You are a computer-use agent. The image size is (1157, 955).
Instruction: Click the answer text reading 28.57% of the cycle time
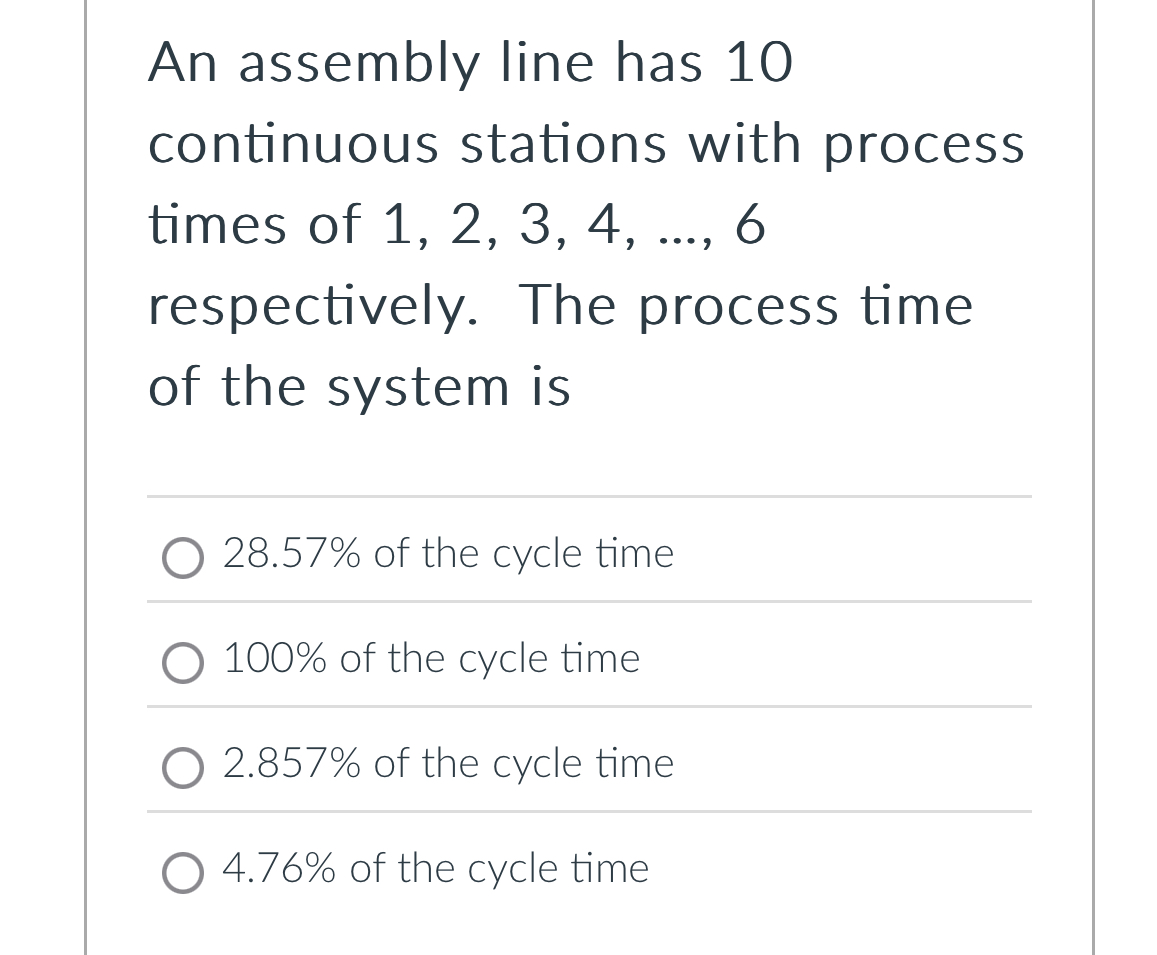coord(448,553)
